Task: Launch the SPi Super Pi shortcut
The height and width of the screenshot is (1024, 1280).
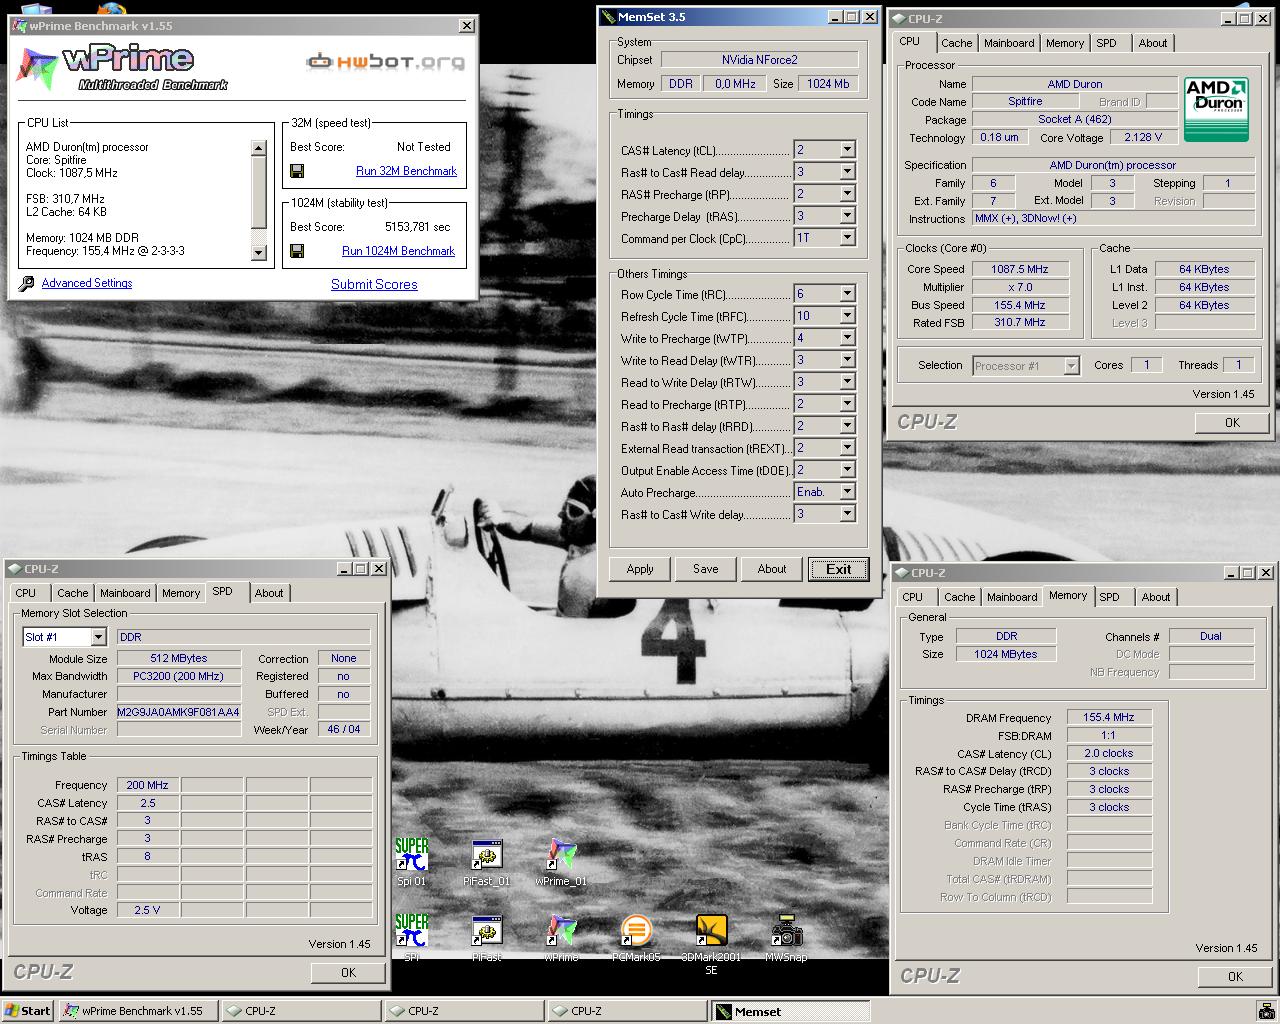Action: tap(411, 937)
